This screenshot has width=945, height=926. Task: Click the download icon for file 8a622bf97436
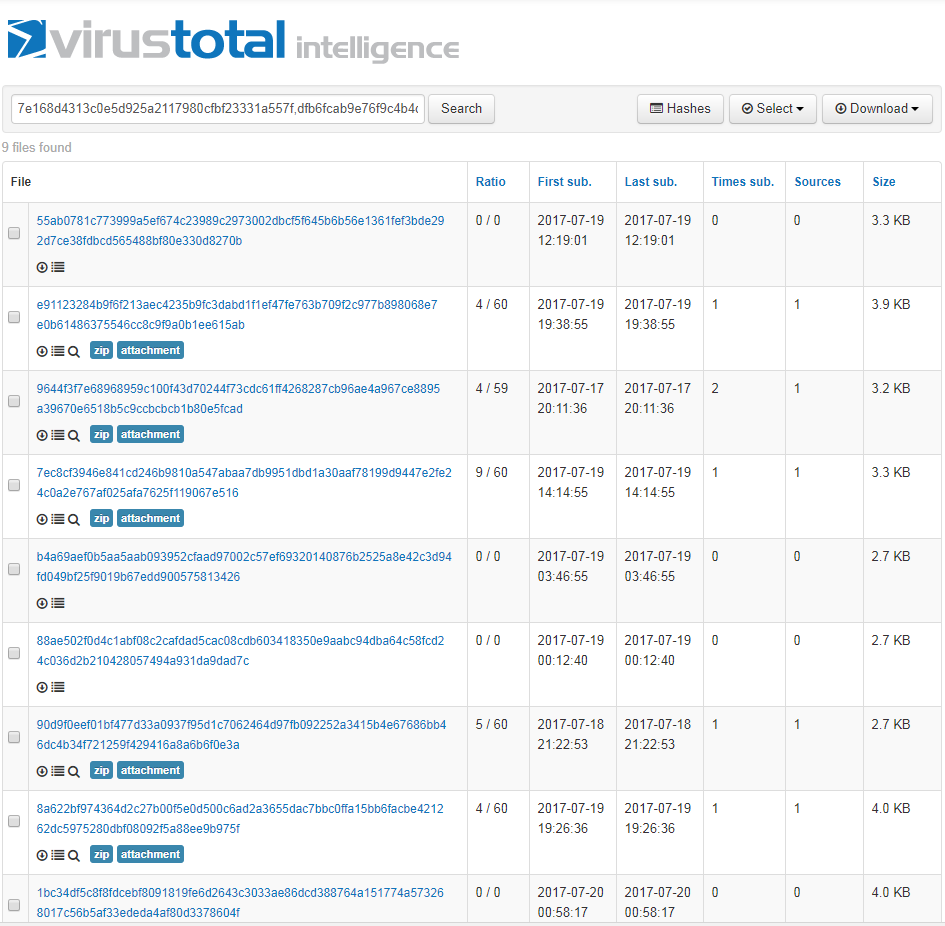tap(42, 855)
